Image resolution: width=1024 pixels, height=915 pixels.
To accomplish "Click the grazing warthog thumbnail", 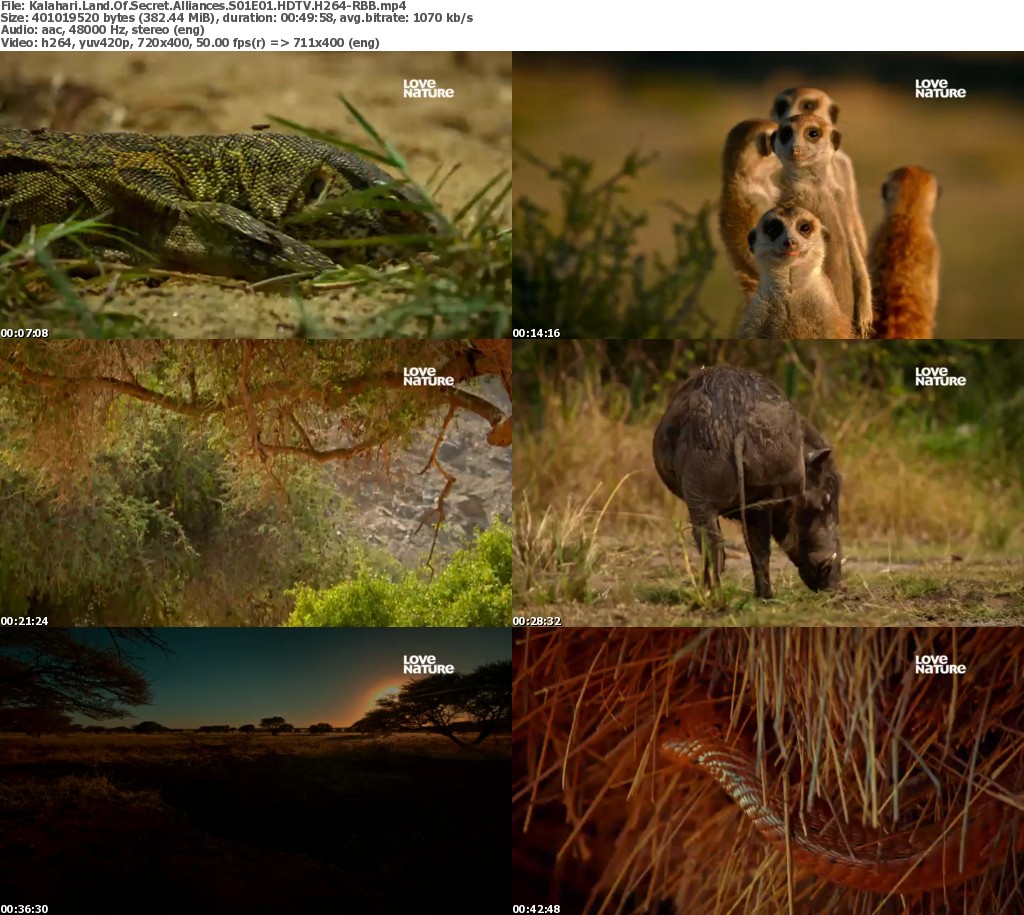I will pyautogui.click(x=768, y=483).
